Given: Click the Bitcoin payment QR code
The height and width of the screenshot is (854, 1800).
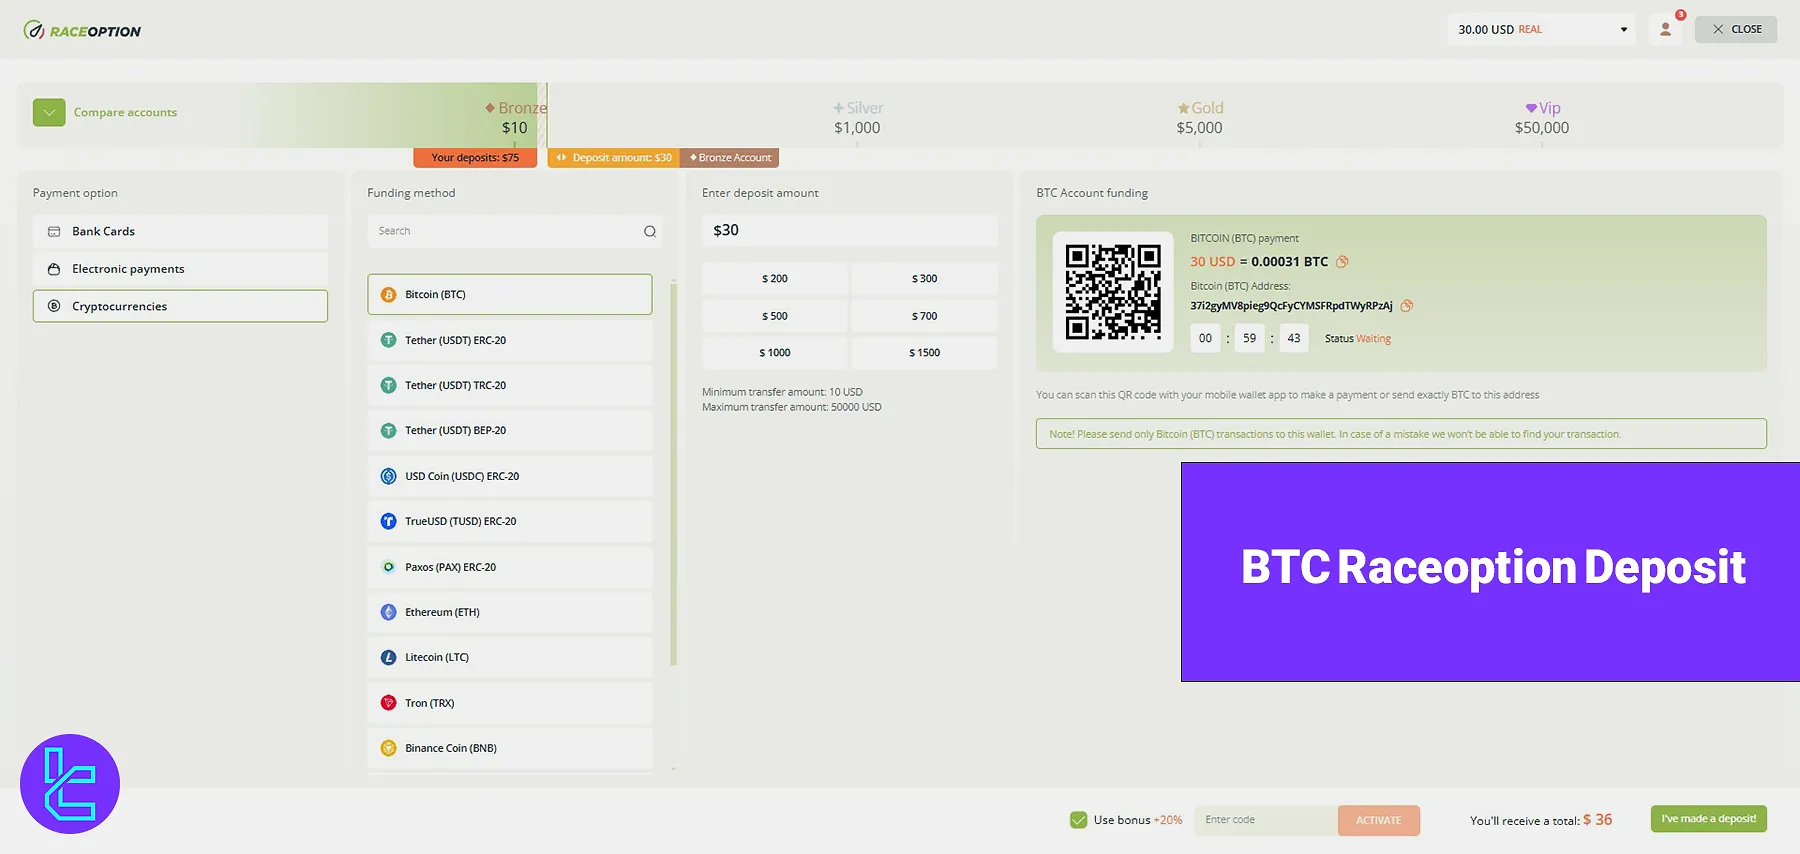Looking at the screenshot, I should [1113, 292].
